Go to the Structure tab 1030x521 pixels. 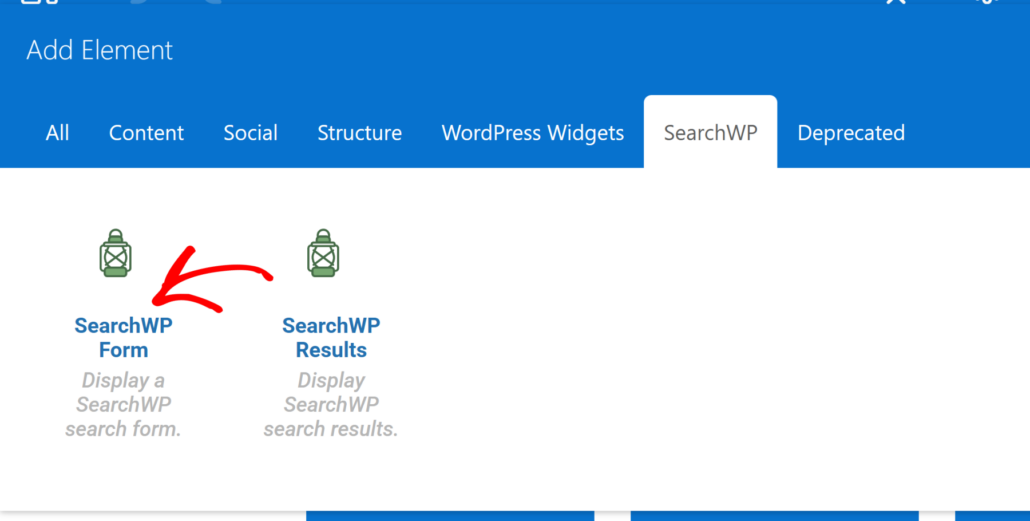pyautogui.click(x=359, y=133)
